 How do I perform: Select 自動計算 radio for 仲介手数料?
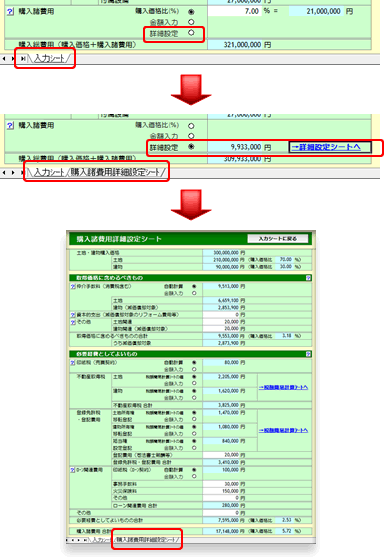[194, 286]
